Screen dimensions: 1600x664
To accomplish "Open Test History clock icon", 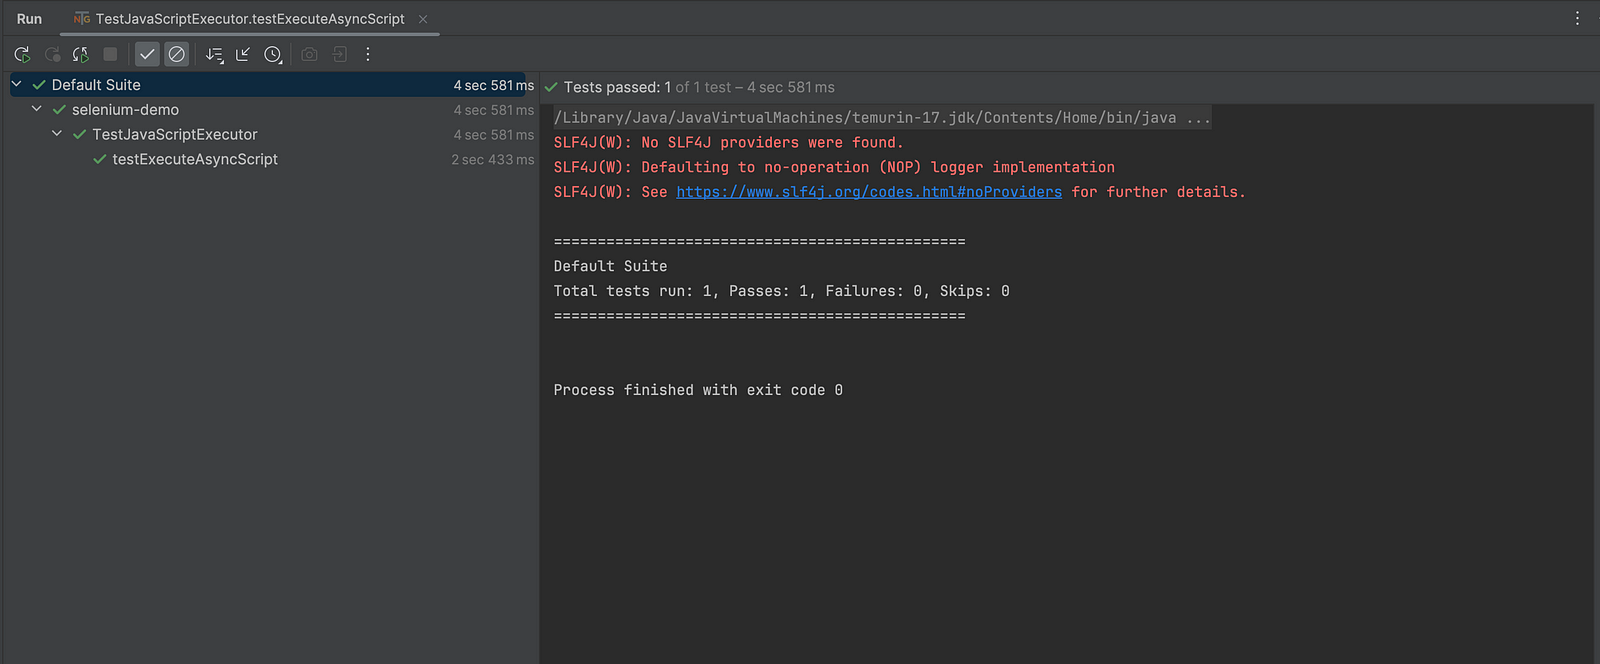I will tap(273, 54).
